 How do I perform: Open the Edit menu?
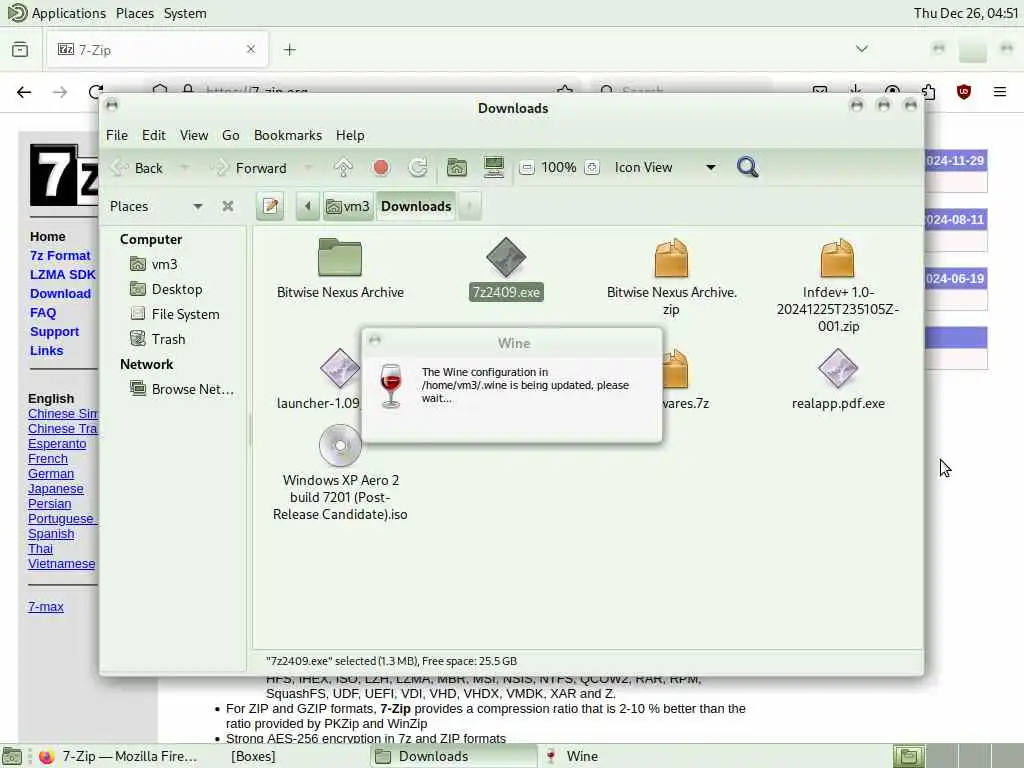[154, 135]
